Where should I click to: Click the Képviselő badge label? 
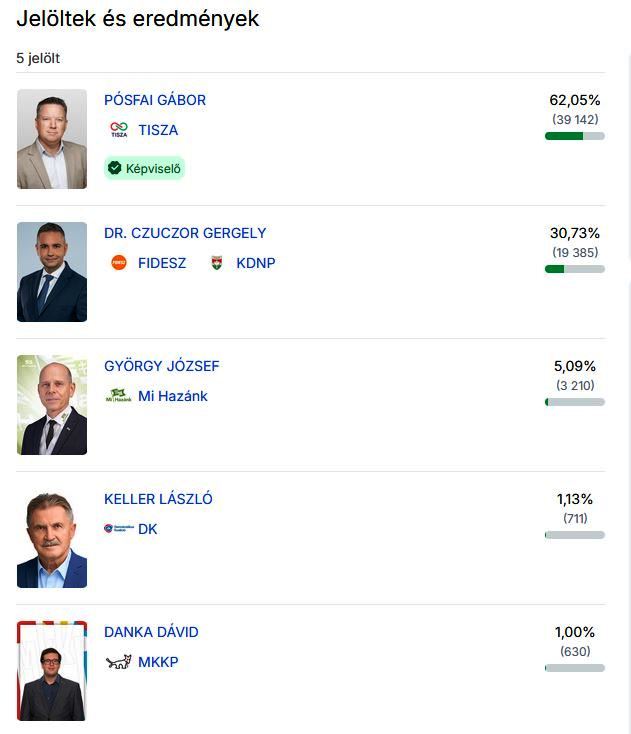point(152,169)
